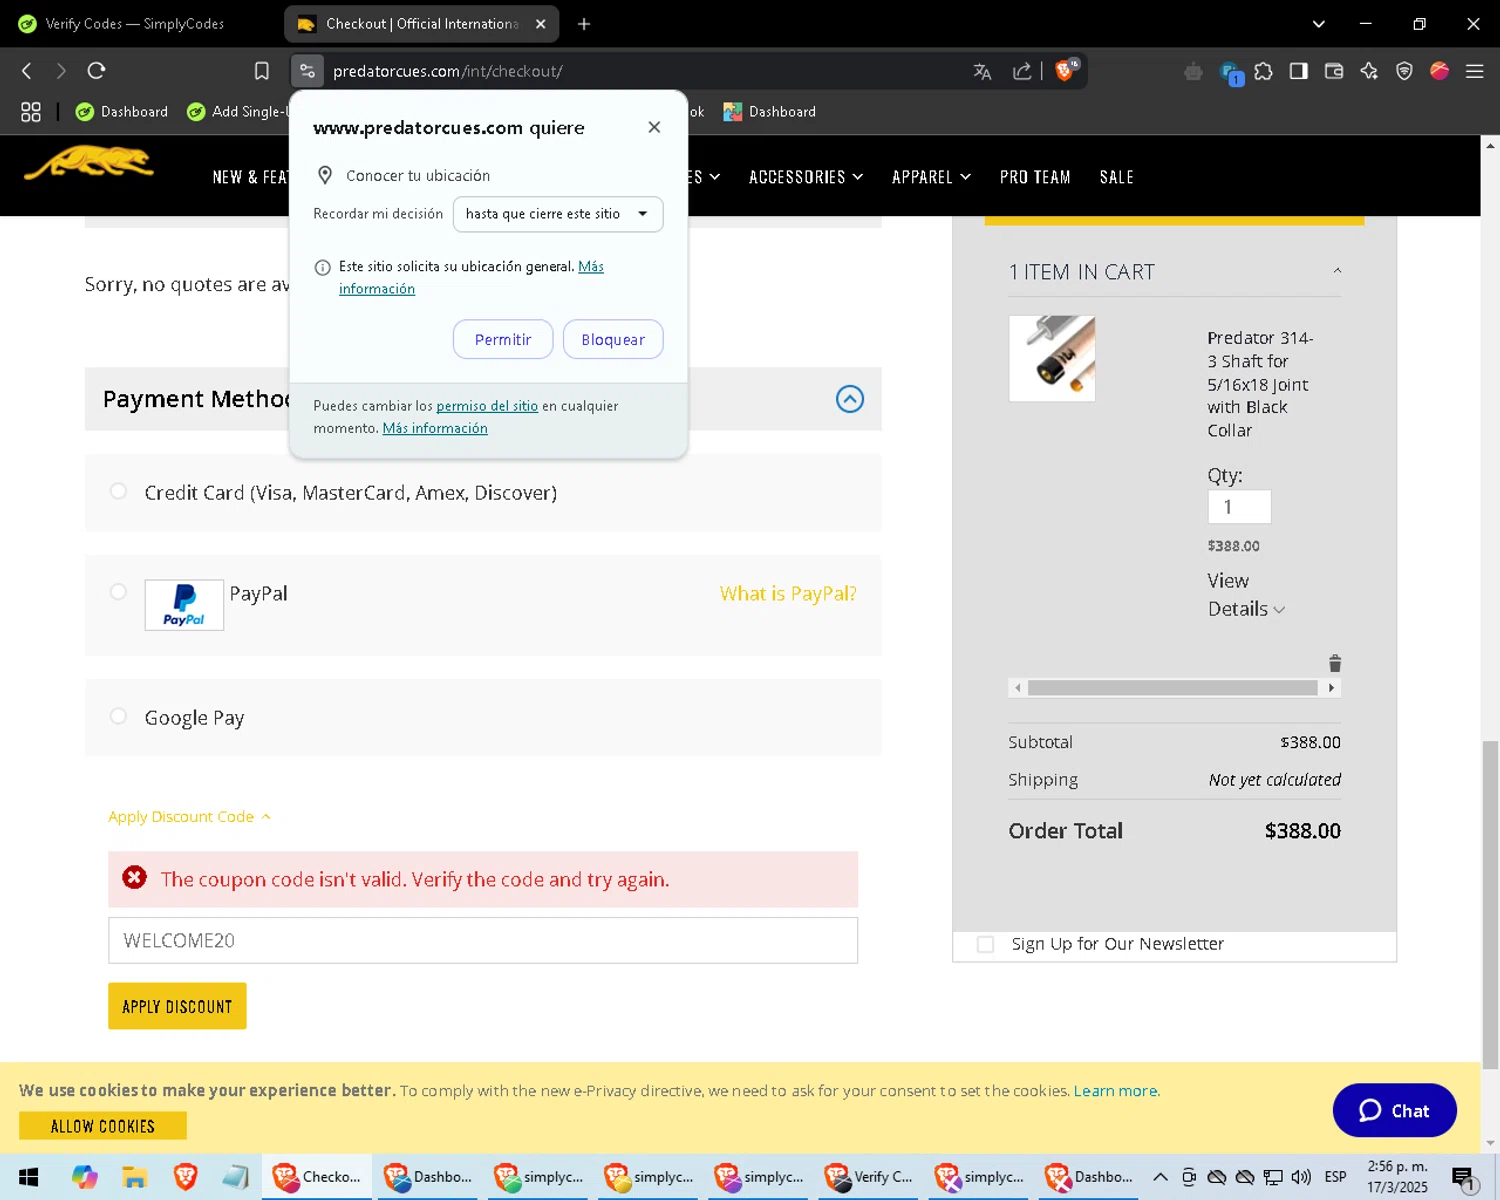
Task: Click the discount code input field
Action: click(x=483, y=940)
